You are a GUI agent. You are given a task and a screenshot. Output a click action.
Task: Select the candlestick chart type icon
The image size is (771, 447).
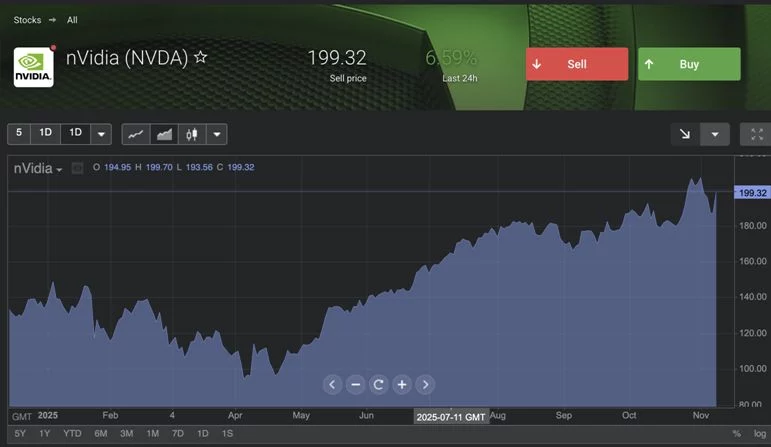click(x=192, y=134)
